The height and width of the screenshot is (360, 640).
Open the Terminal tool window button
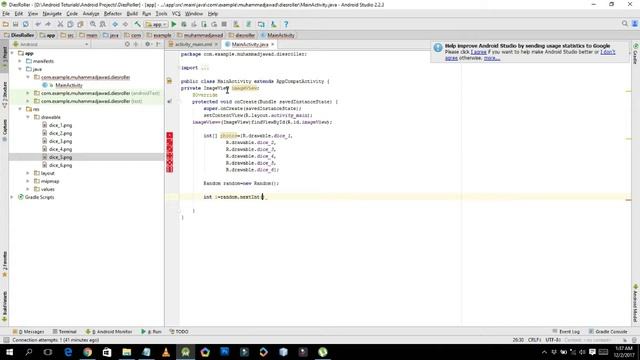pos(65,331)
